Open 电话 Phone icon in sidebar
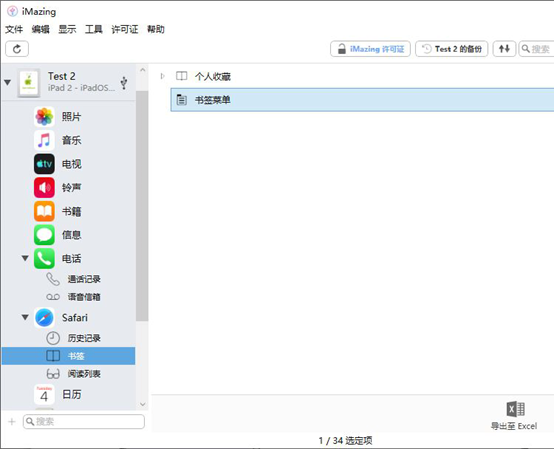This screenshot has width=554, height=449. pos(44,259)
